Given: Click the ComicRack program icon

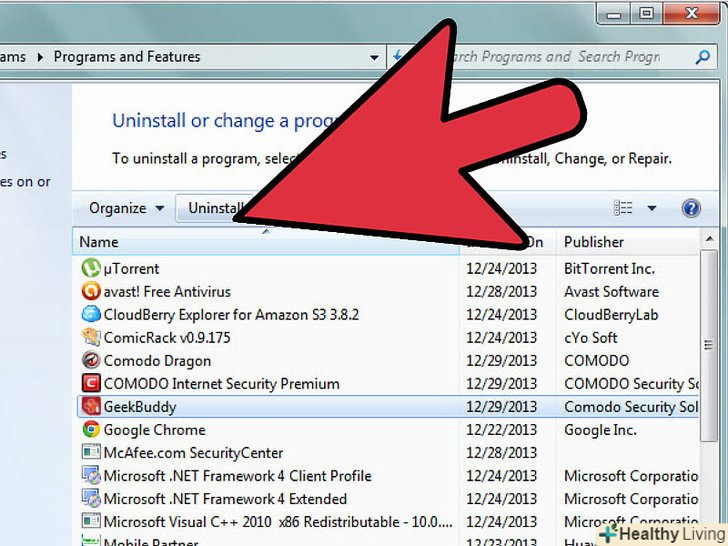Looking at the screenshot, I should tap(91, 337).
